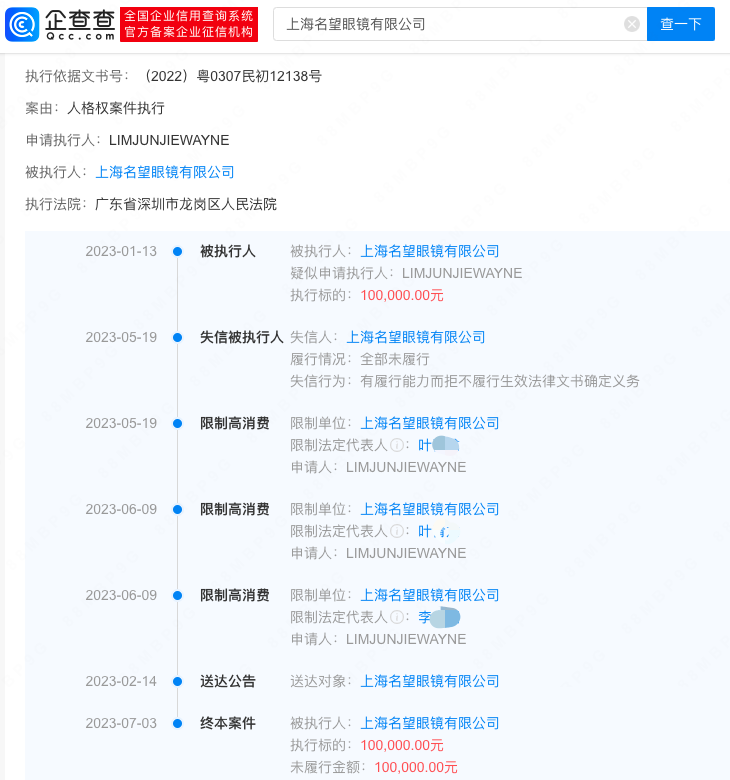Click the Qcc blue logo icon
Screen dimensions: 730x780
point(22,24)
